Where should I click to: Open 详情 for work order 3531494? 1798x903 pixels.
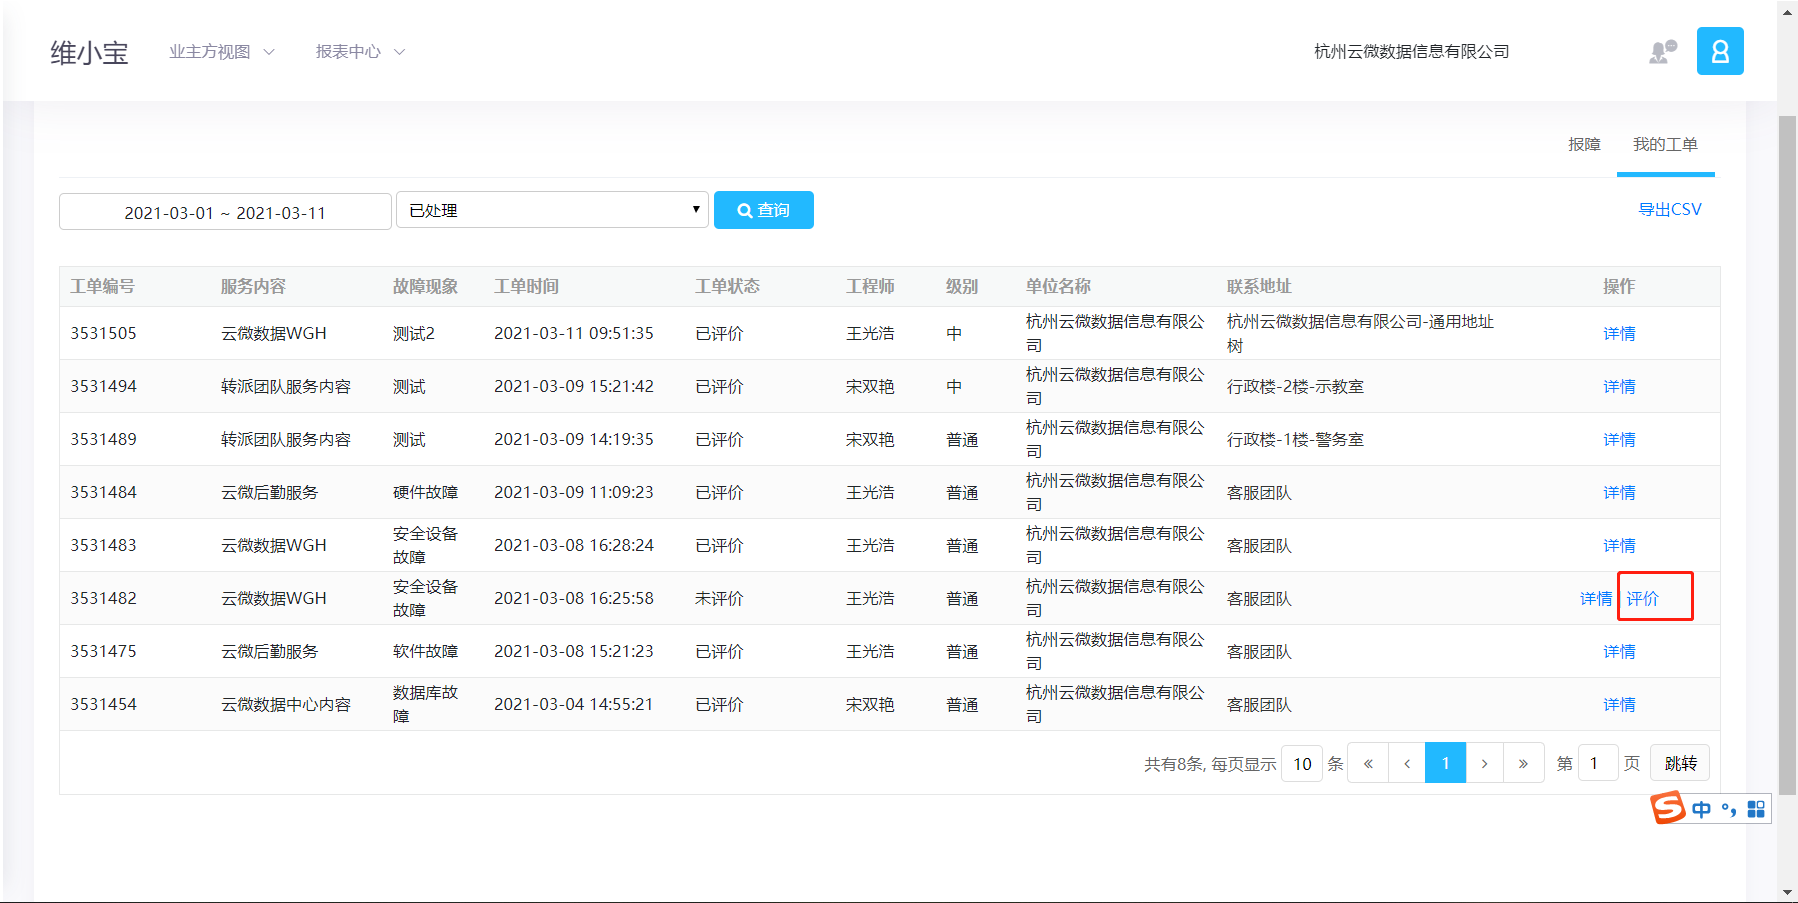(1619, 386)
